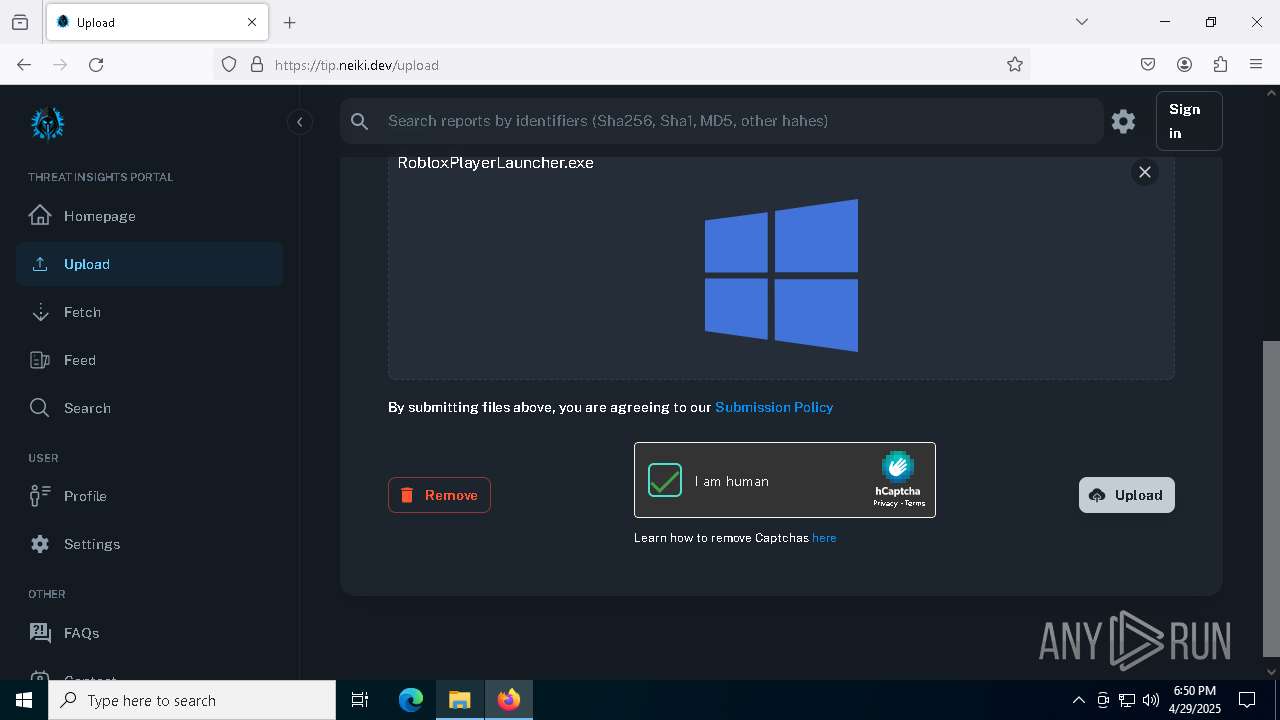
Task: Open the volume speaker tray icon
Action: (x=1151, y=700)
